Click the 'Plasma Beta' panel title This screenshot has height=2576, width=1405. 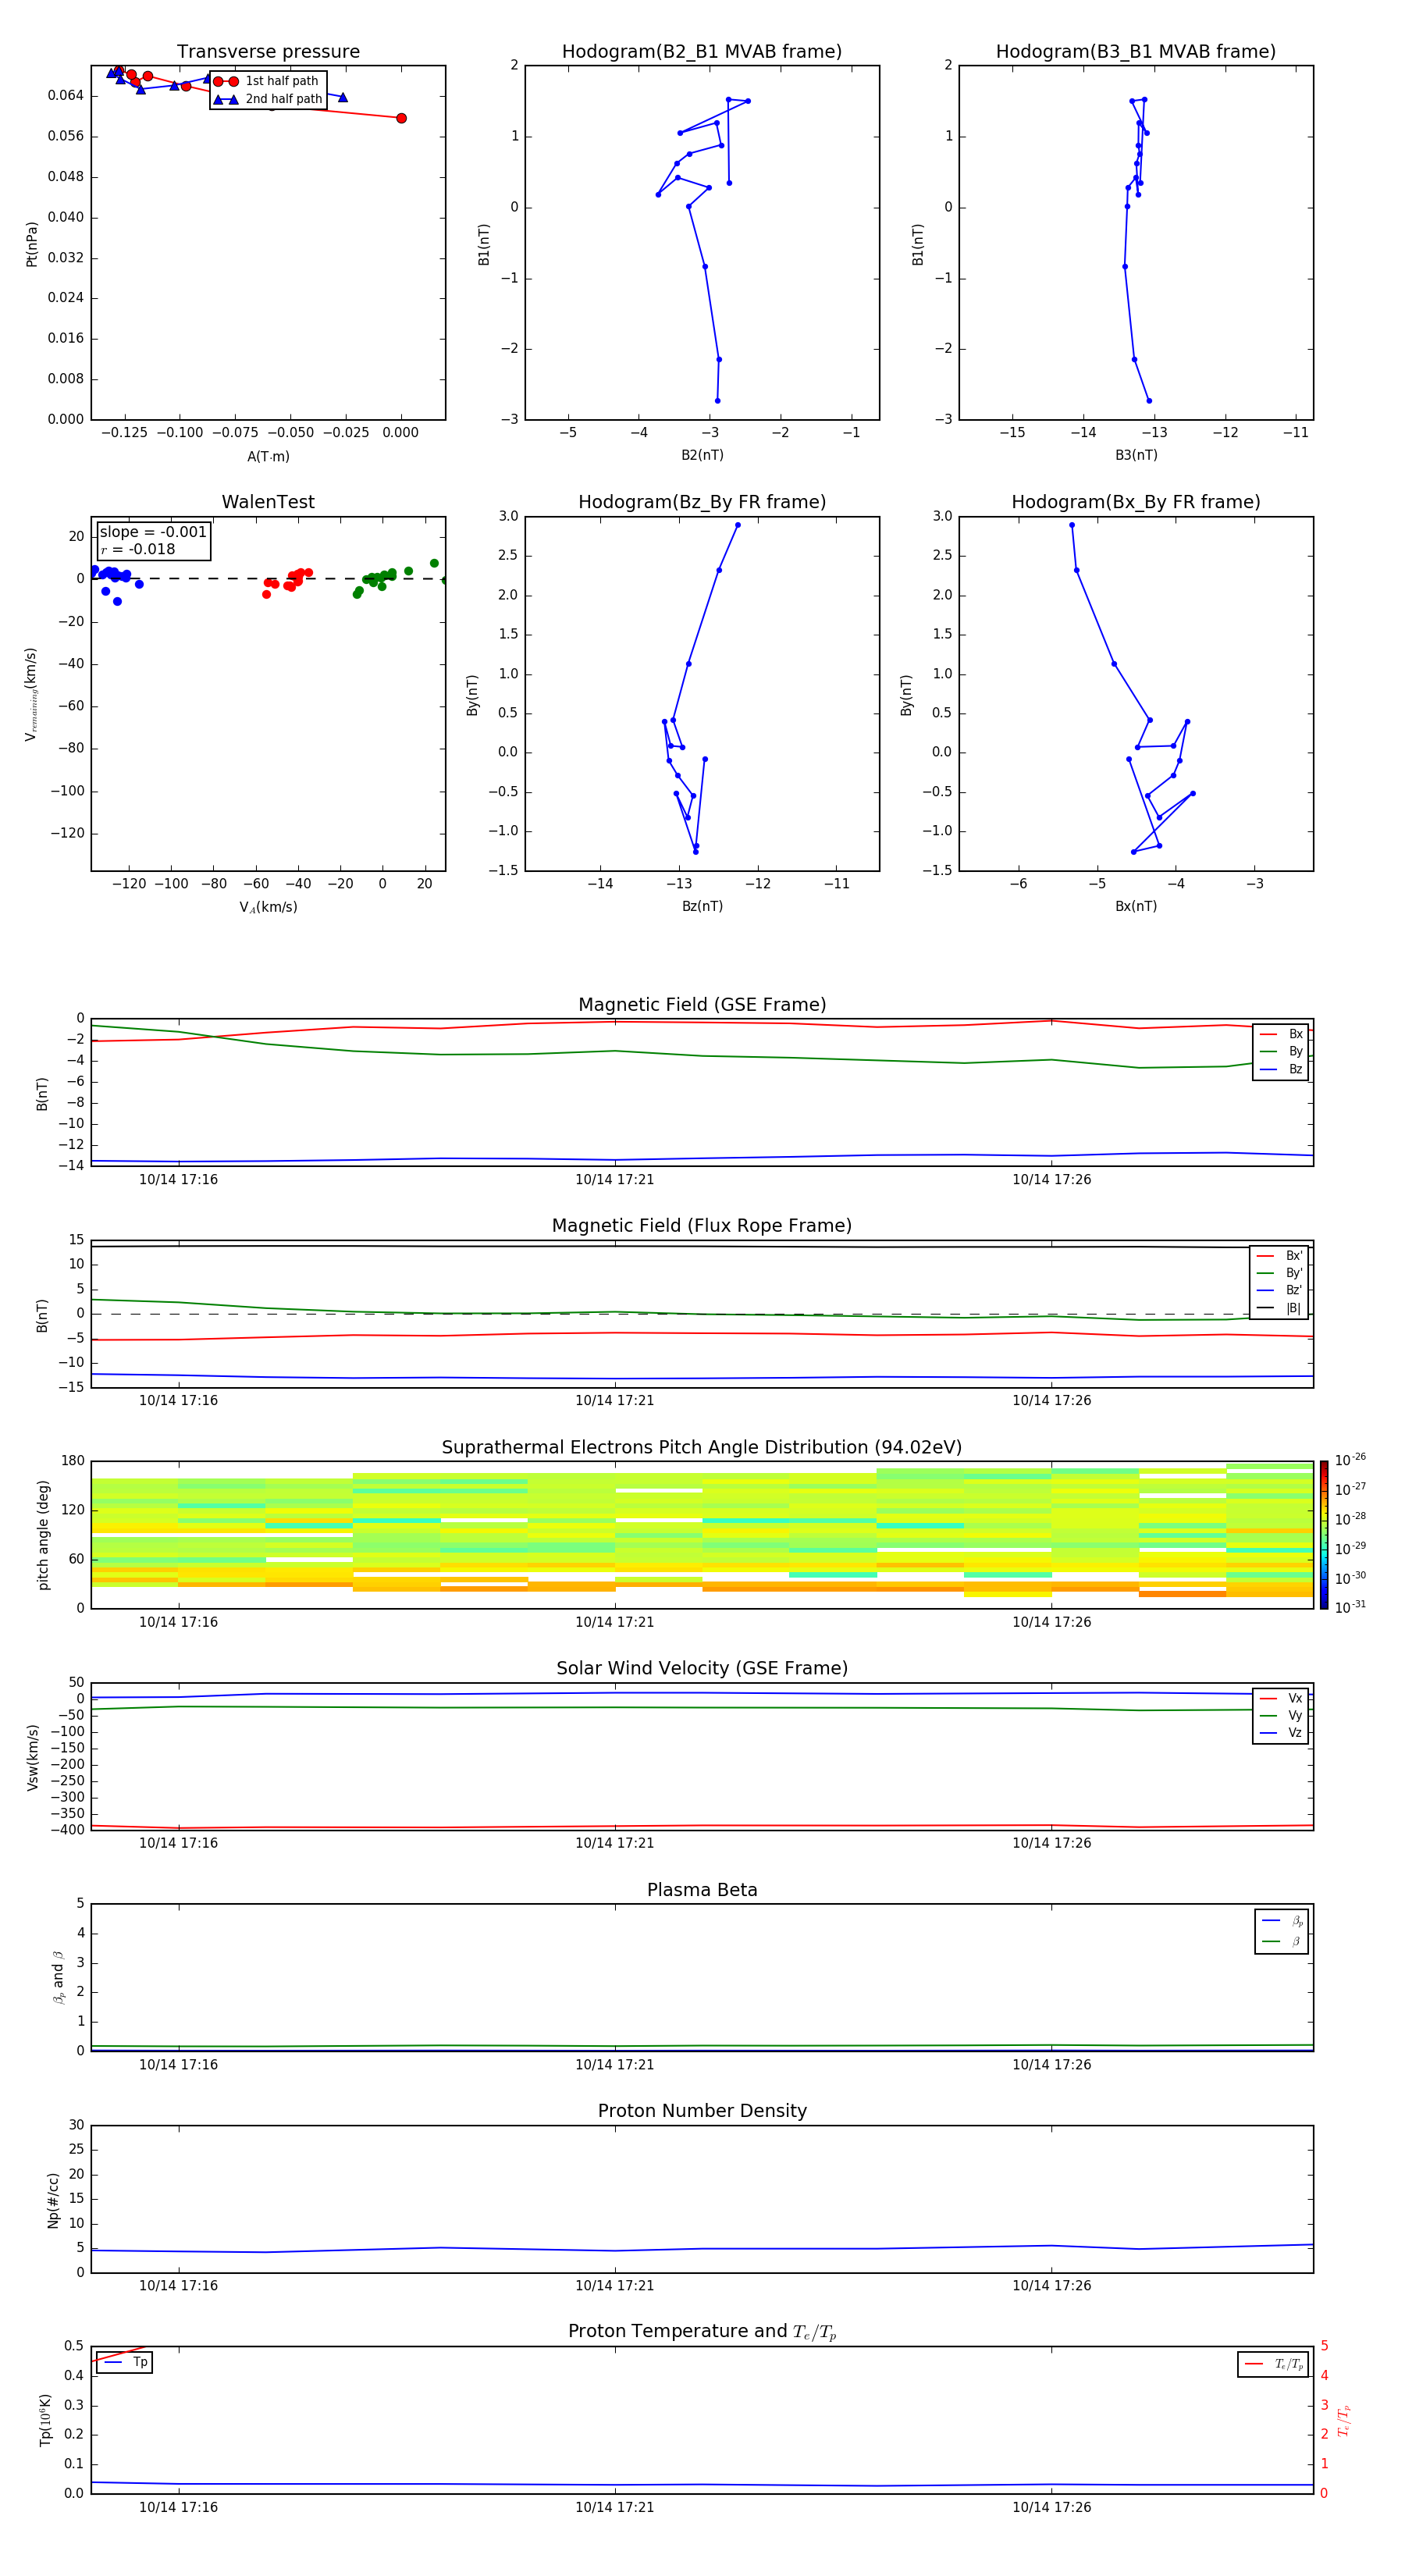click(702, 1890)
